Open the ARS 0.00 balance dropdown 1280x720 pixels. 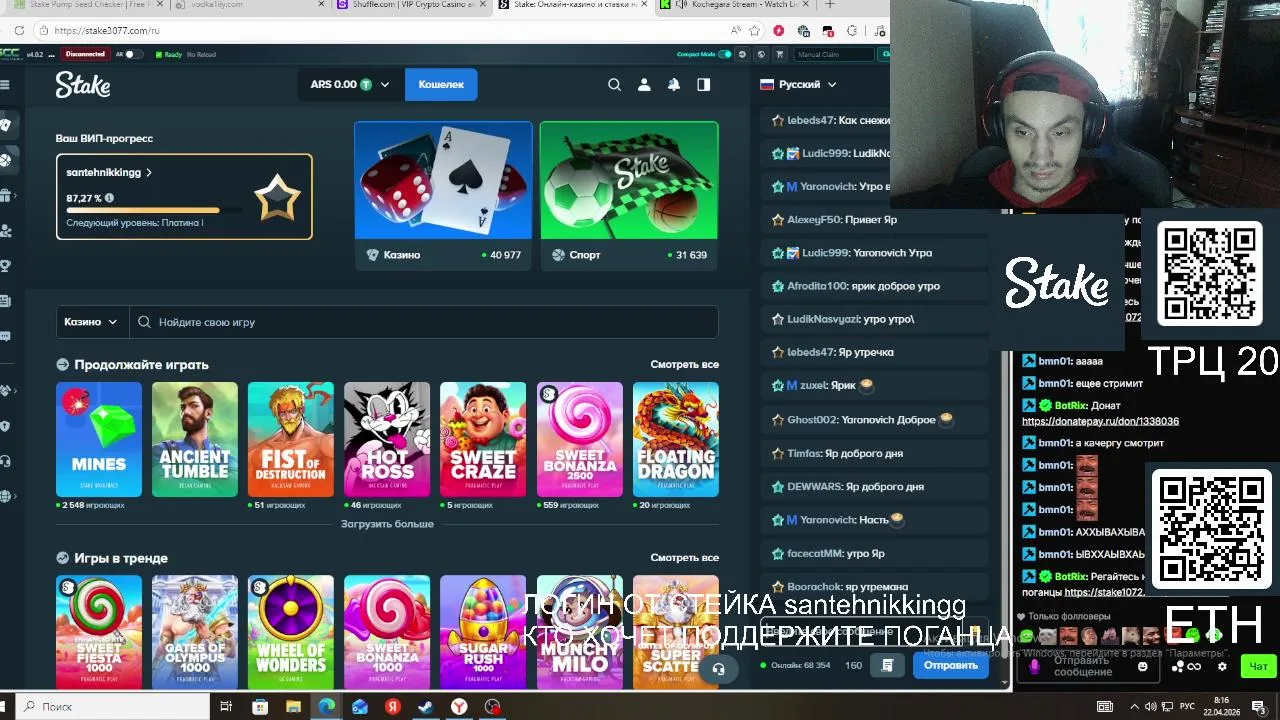point(350,85)
